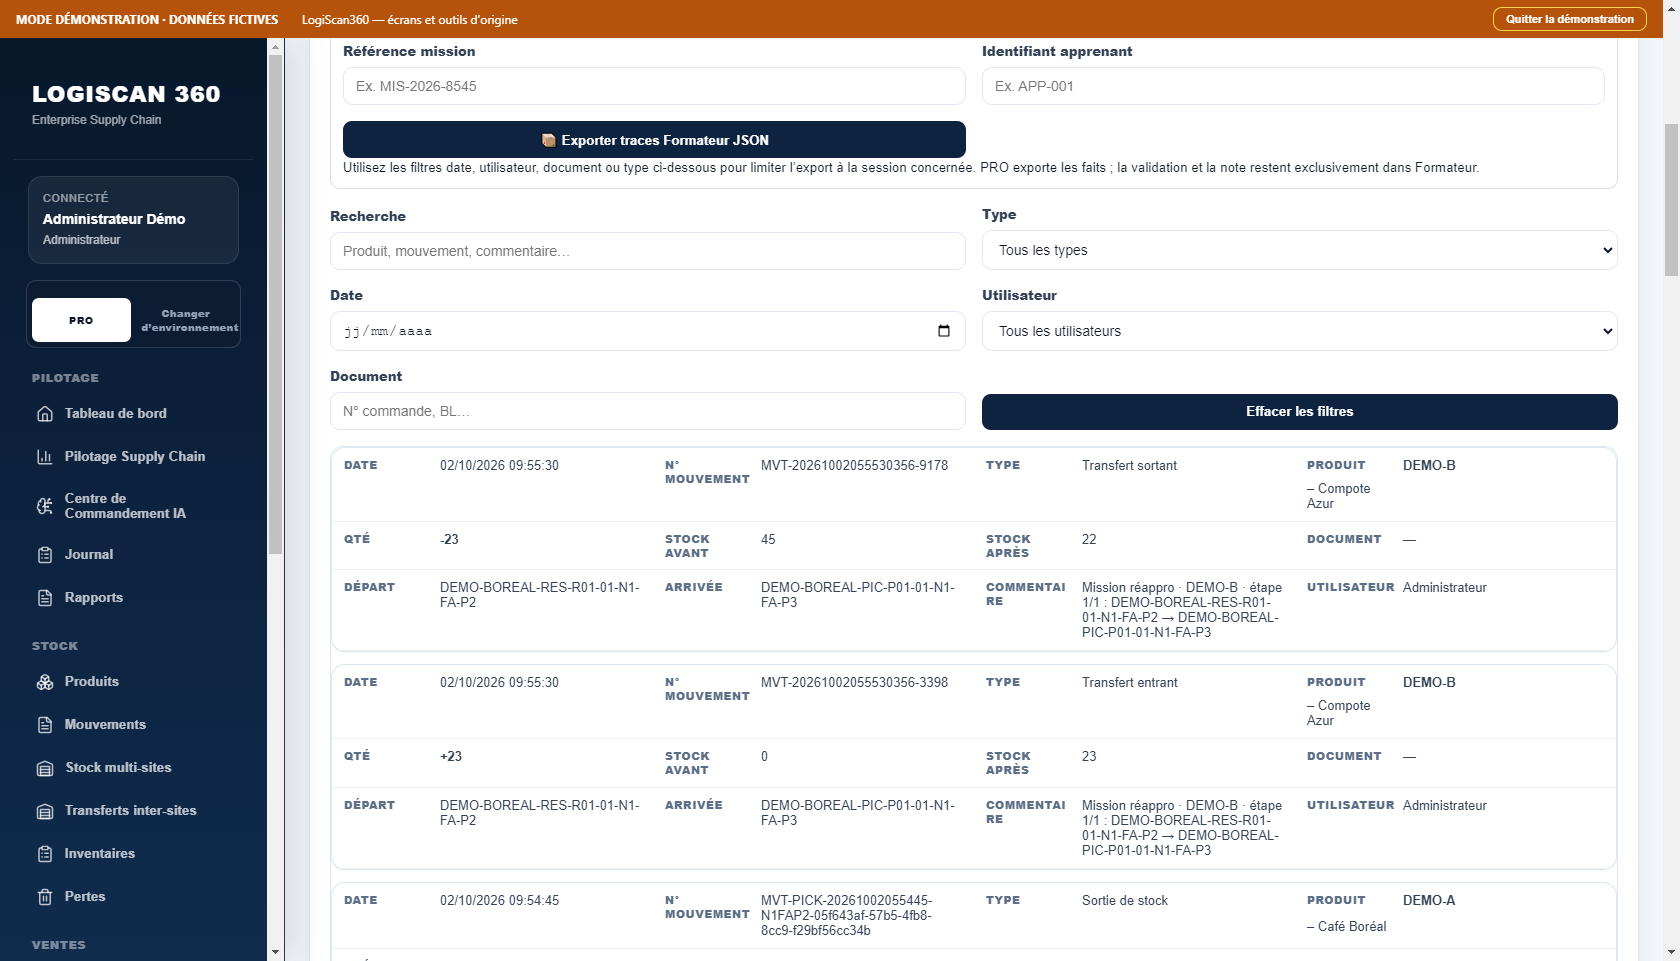
Task: Click 'Effacer les filtres' button
Action: click(1299, 412)
